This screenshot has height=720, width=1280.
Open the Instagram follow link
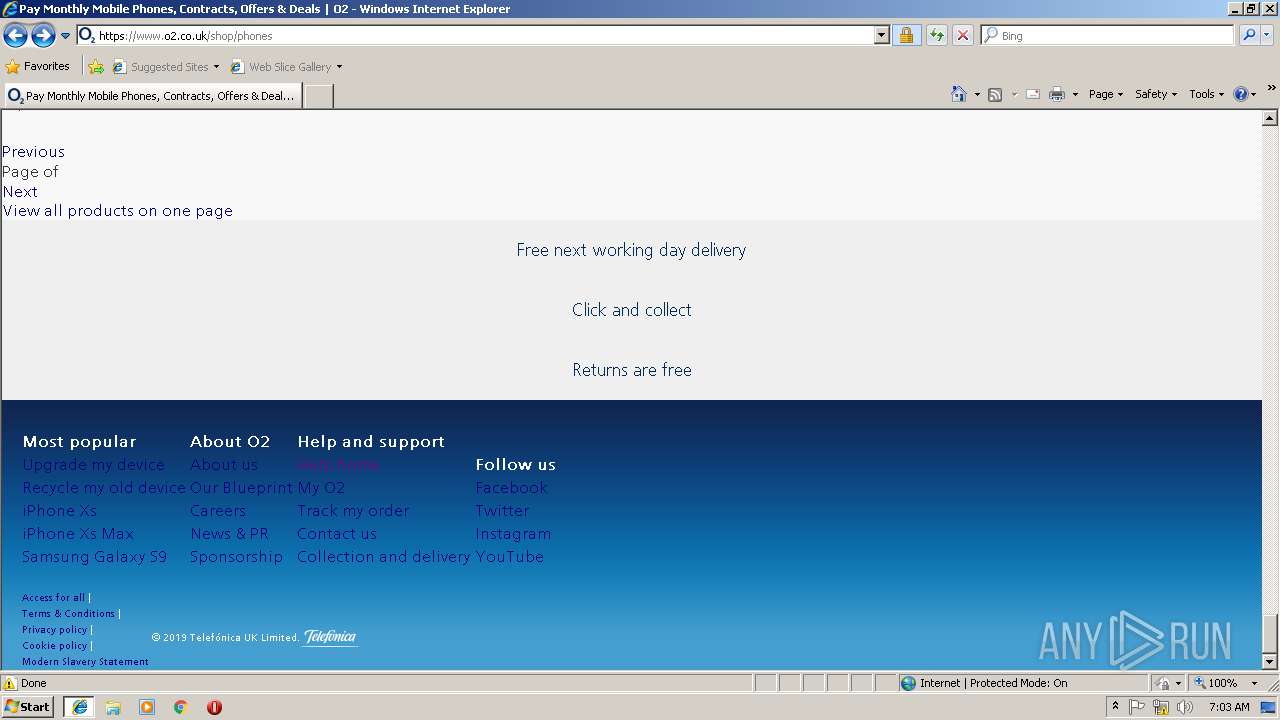(x=513, y=534)
